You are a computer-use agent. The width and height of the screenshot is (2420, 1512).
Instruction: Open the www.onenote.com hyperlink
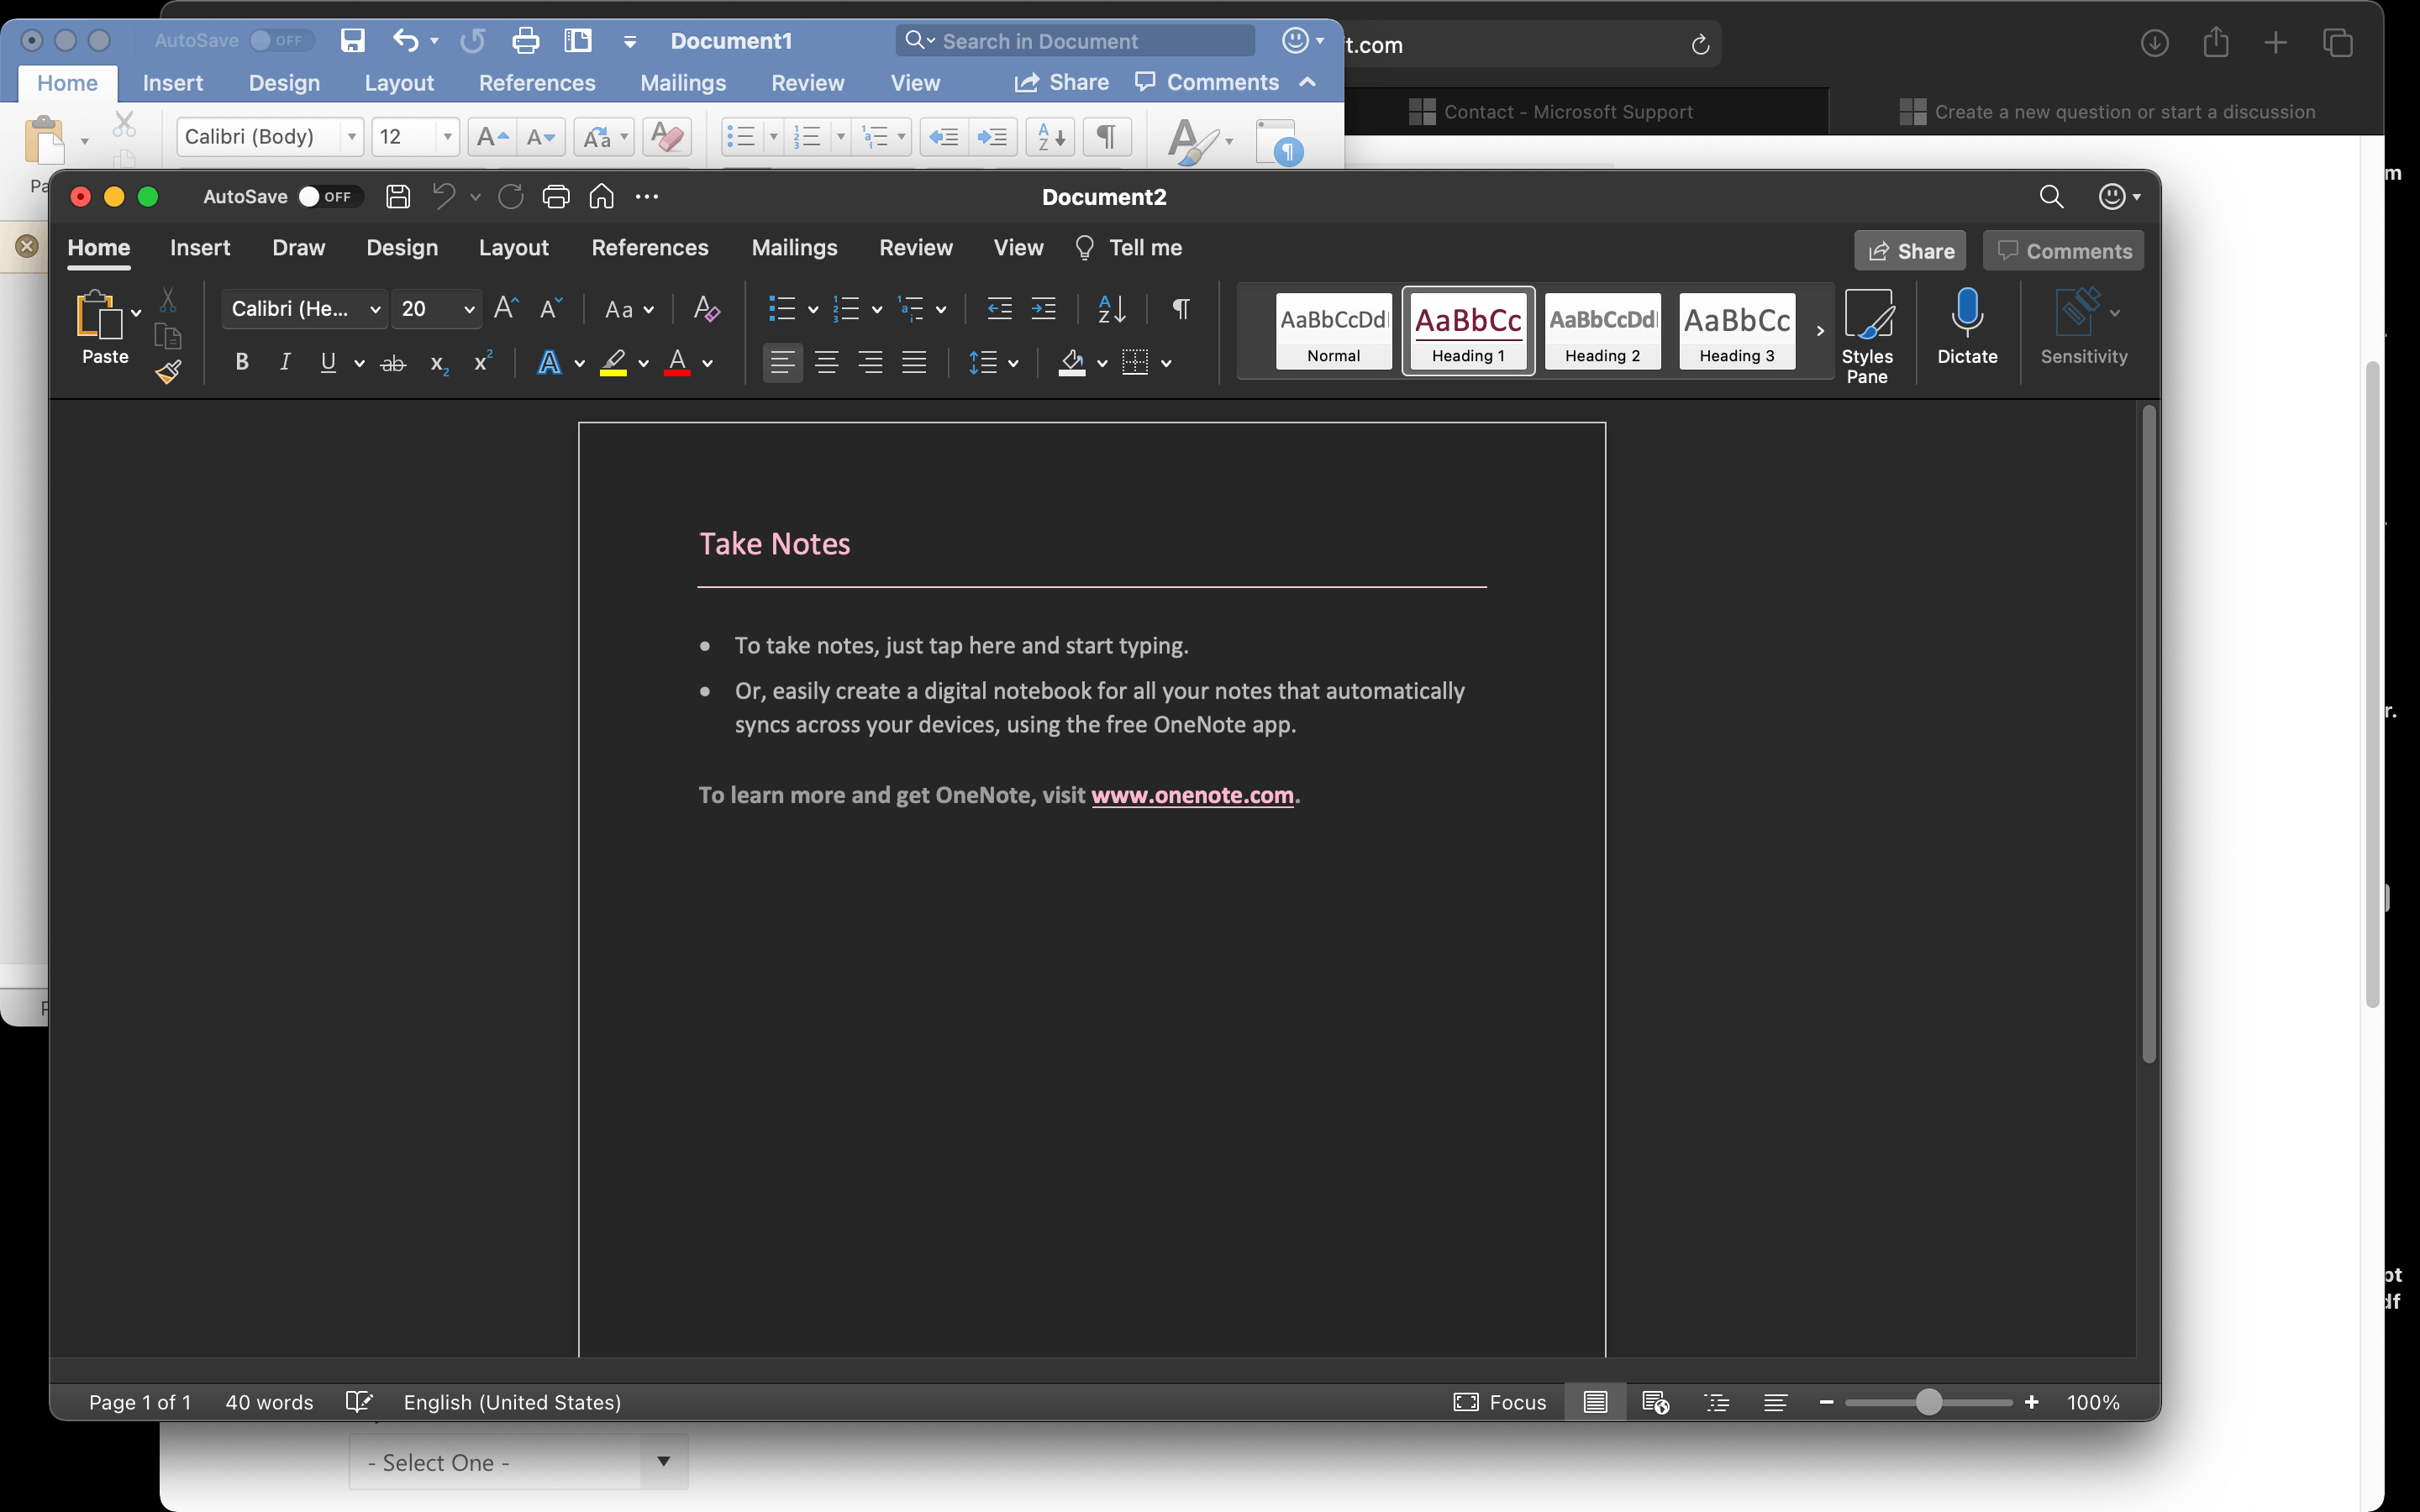[x=1192, y=795]
